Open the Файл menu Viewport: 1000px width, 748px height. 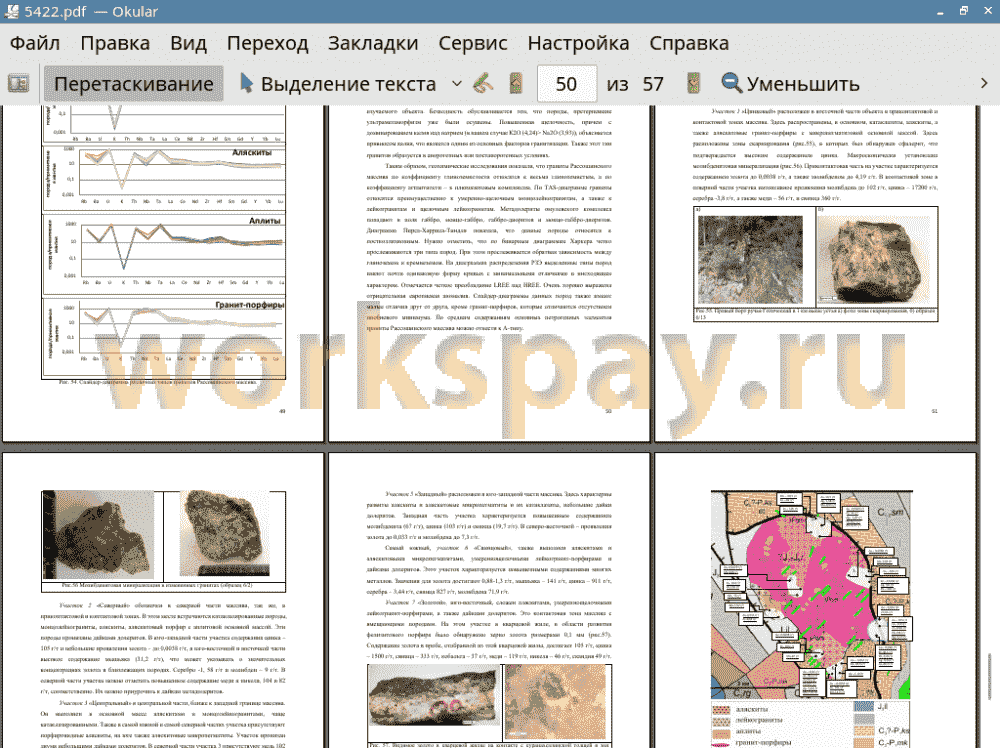(35, 43)
